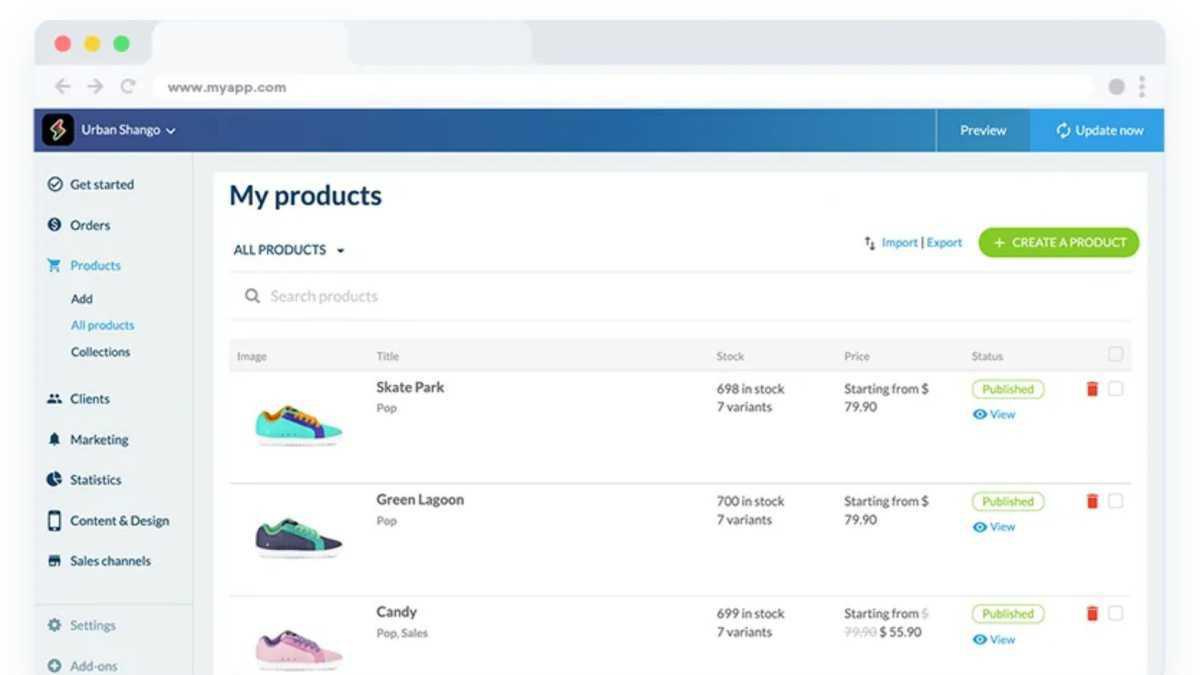Check the select-all checkbox in table header
1200x675 pixels.
point(1115,354)
